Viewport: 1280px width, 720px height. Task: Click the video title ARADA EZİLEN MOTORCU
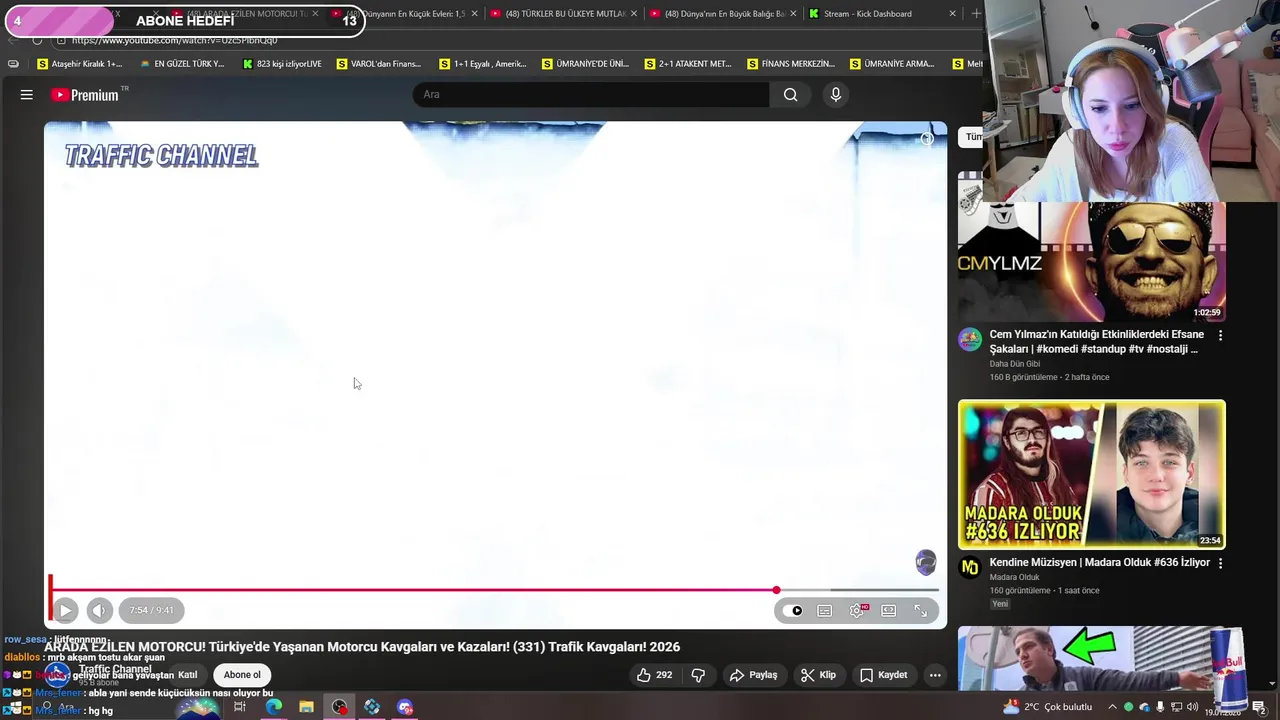[362, 647]
